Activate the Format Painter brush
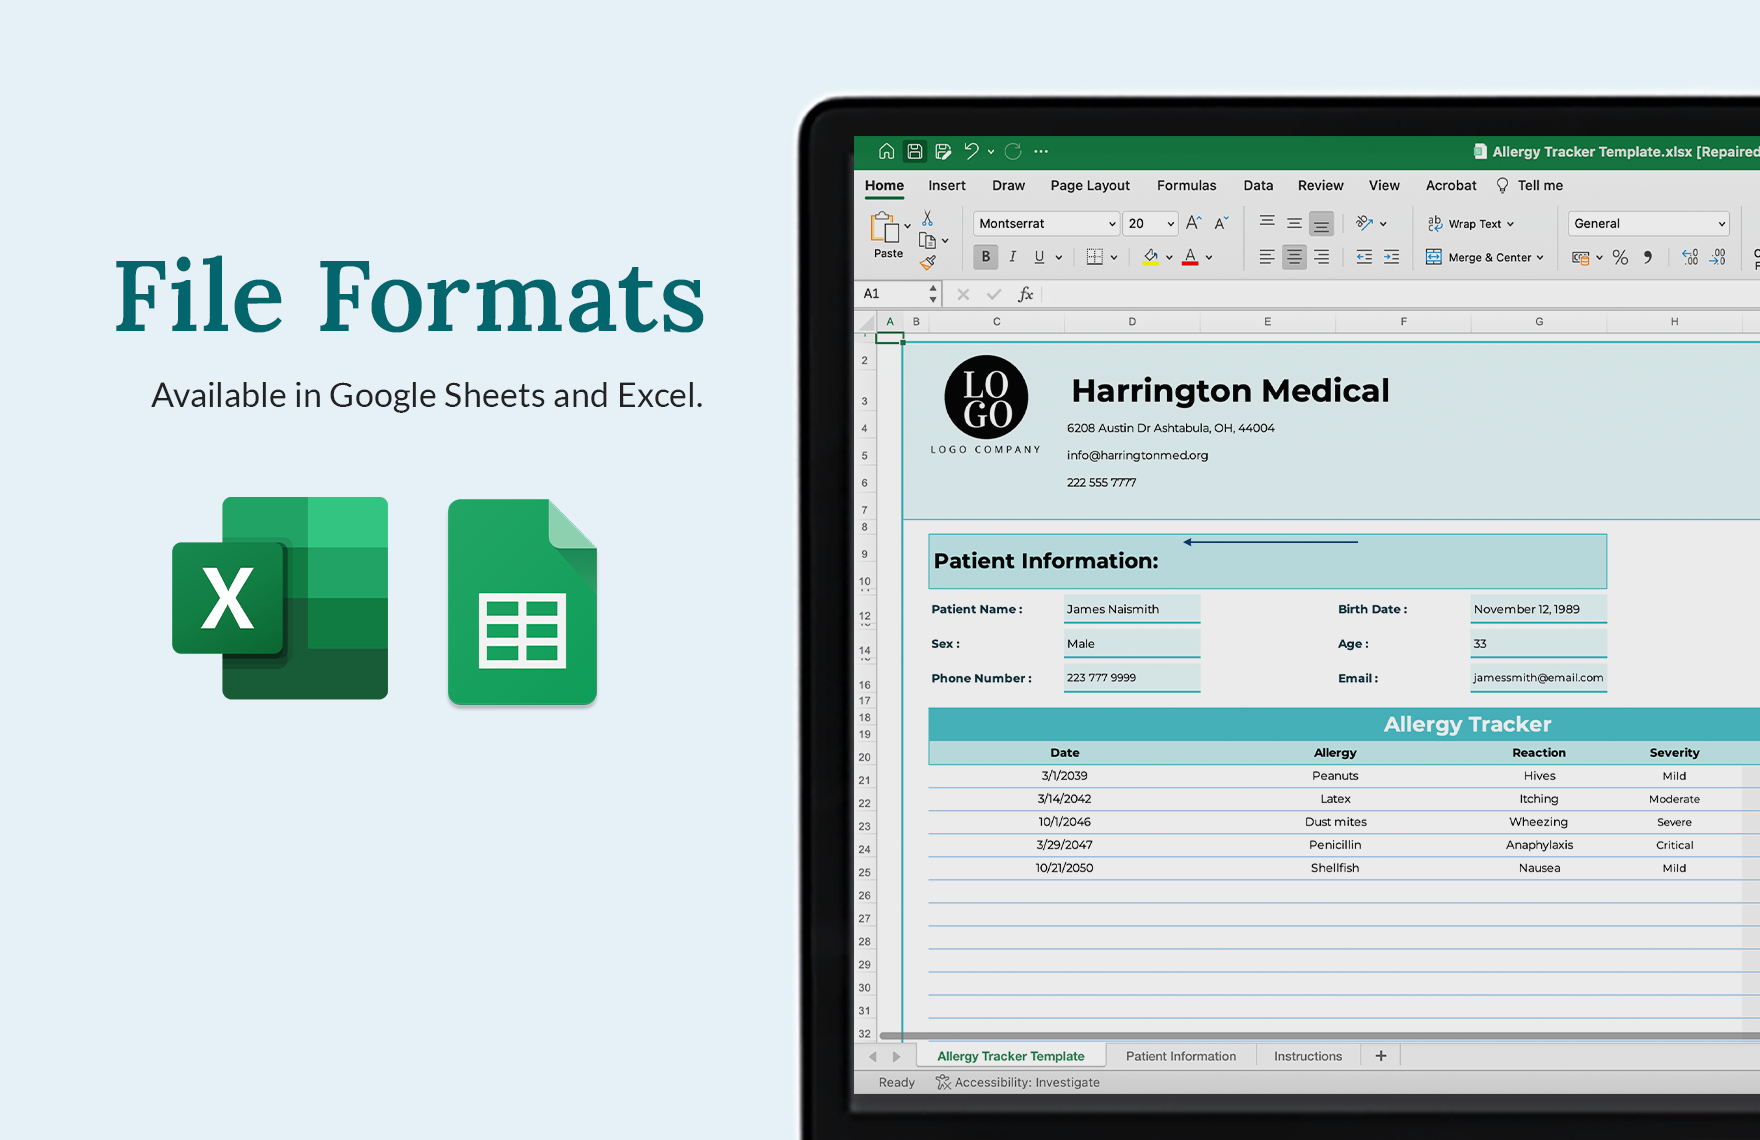Image resolution: width=1760 pixels, height=1140 pixels. click(928, 262)
